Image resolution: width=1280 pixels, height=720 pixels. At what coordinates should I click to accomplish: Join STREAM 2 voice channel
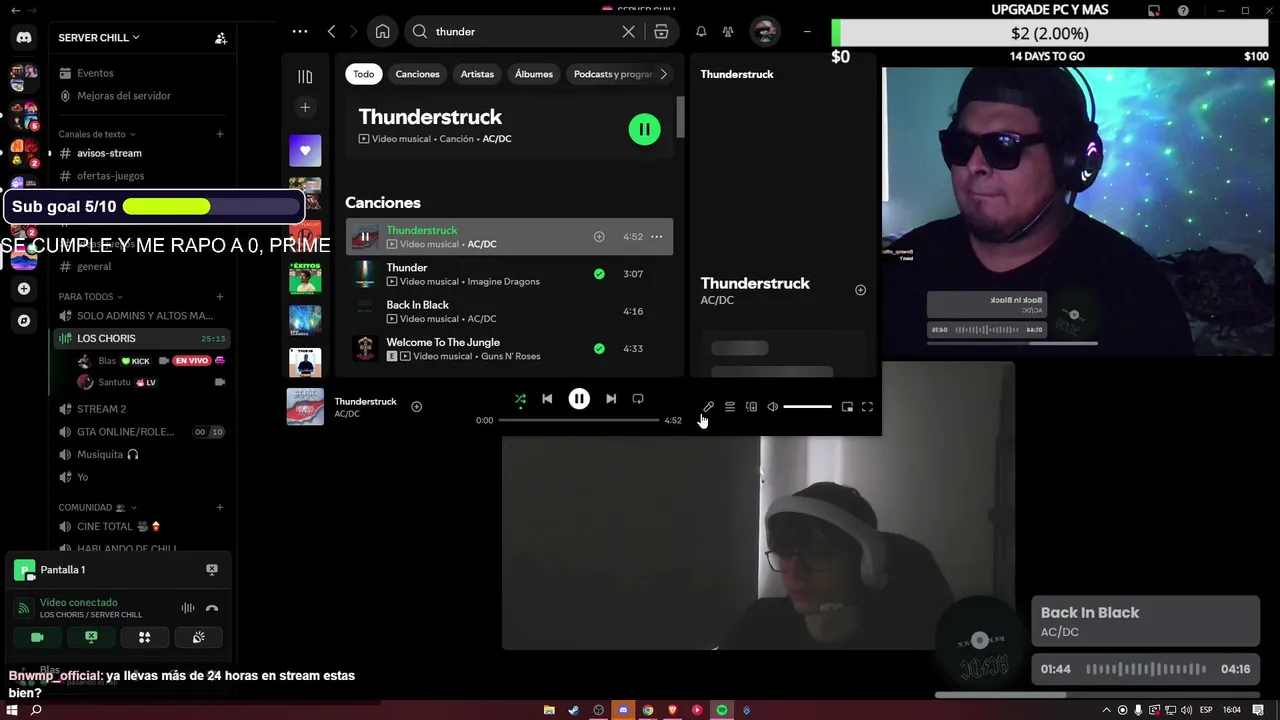[x=140, y=409]
